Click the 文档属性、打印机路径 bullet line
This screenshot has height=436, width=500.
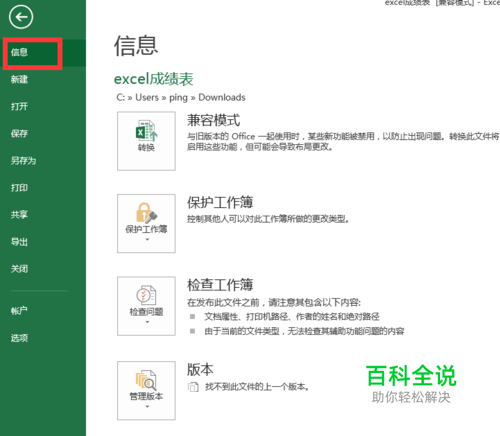click(292, 316)
